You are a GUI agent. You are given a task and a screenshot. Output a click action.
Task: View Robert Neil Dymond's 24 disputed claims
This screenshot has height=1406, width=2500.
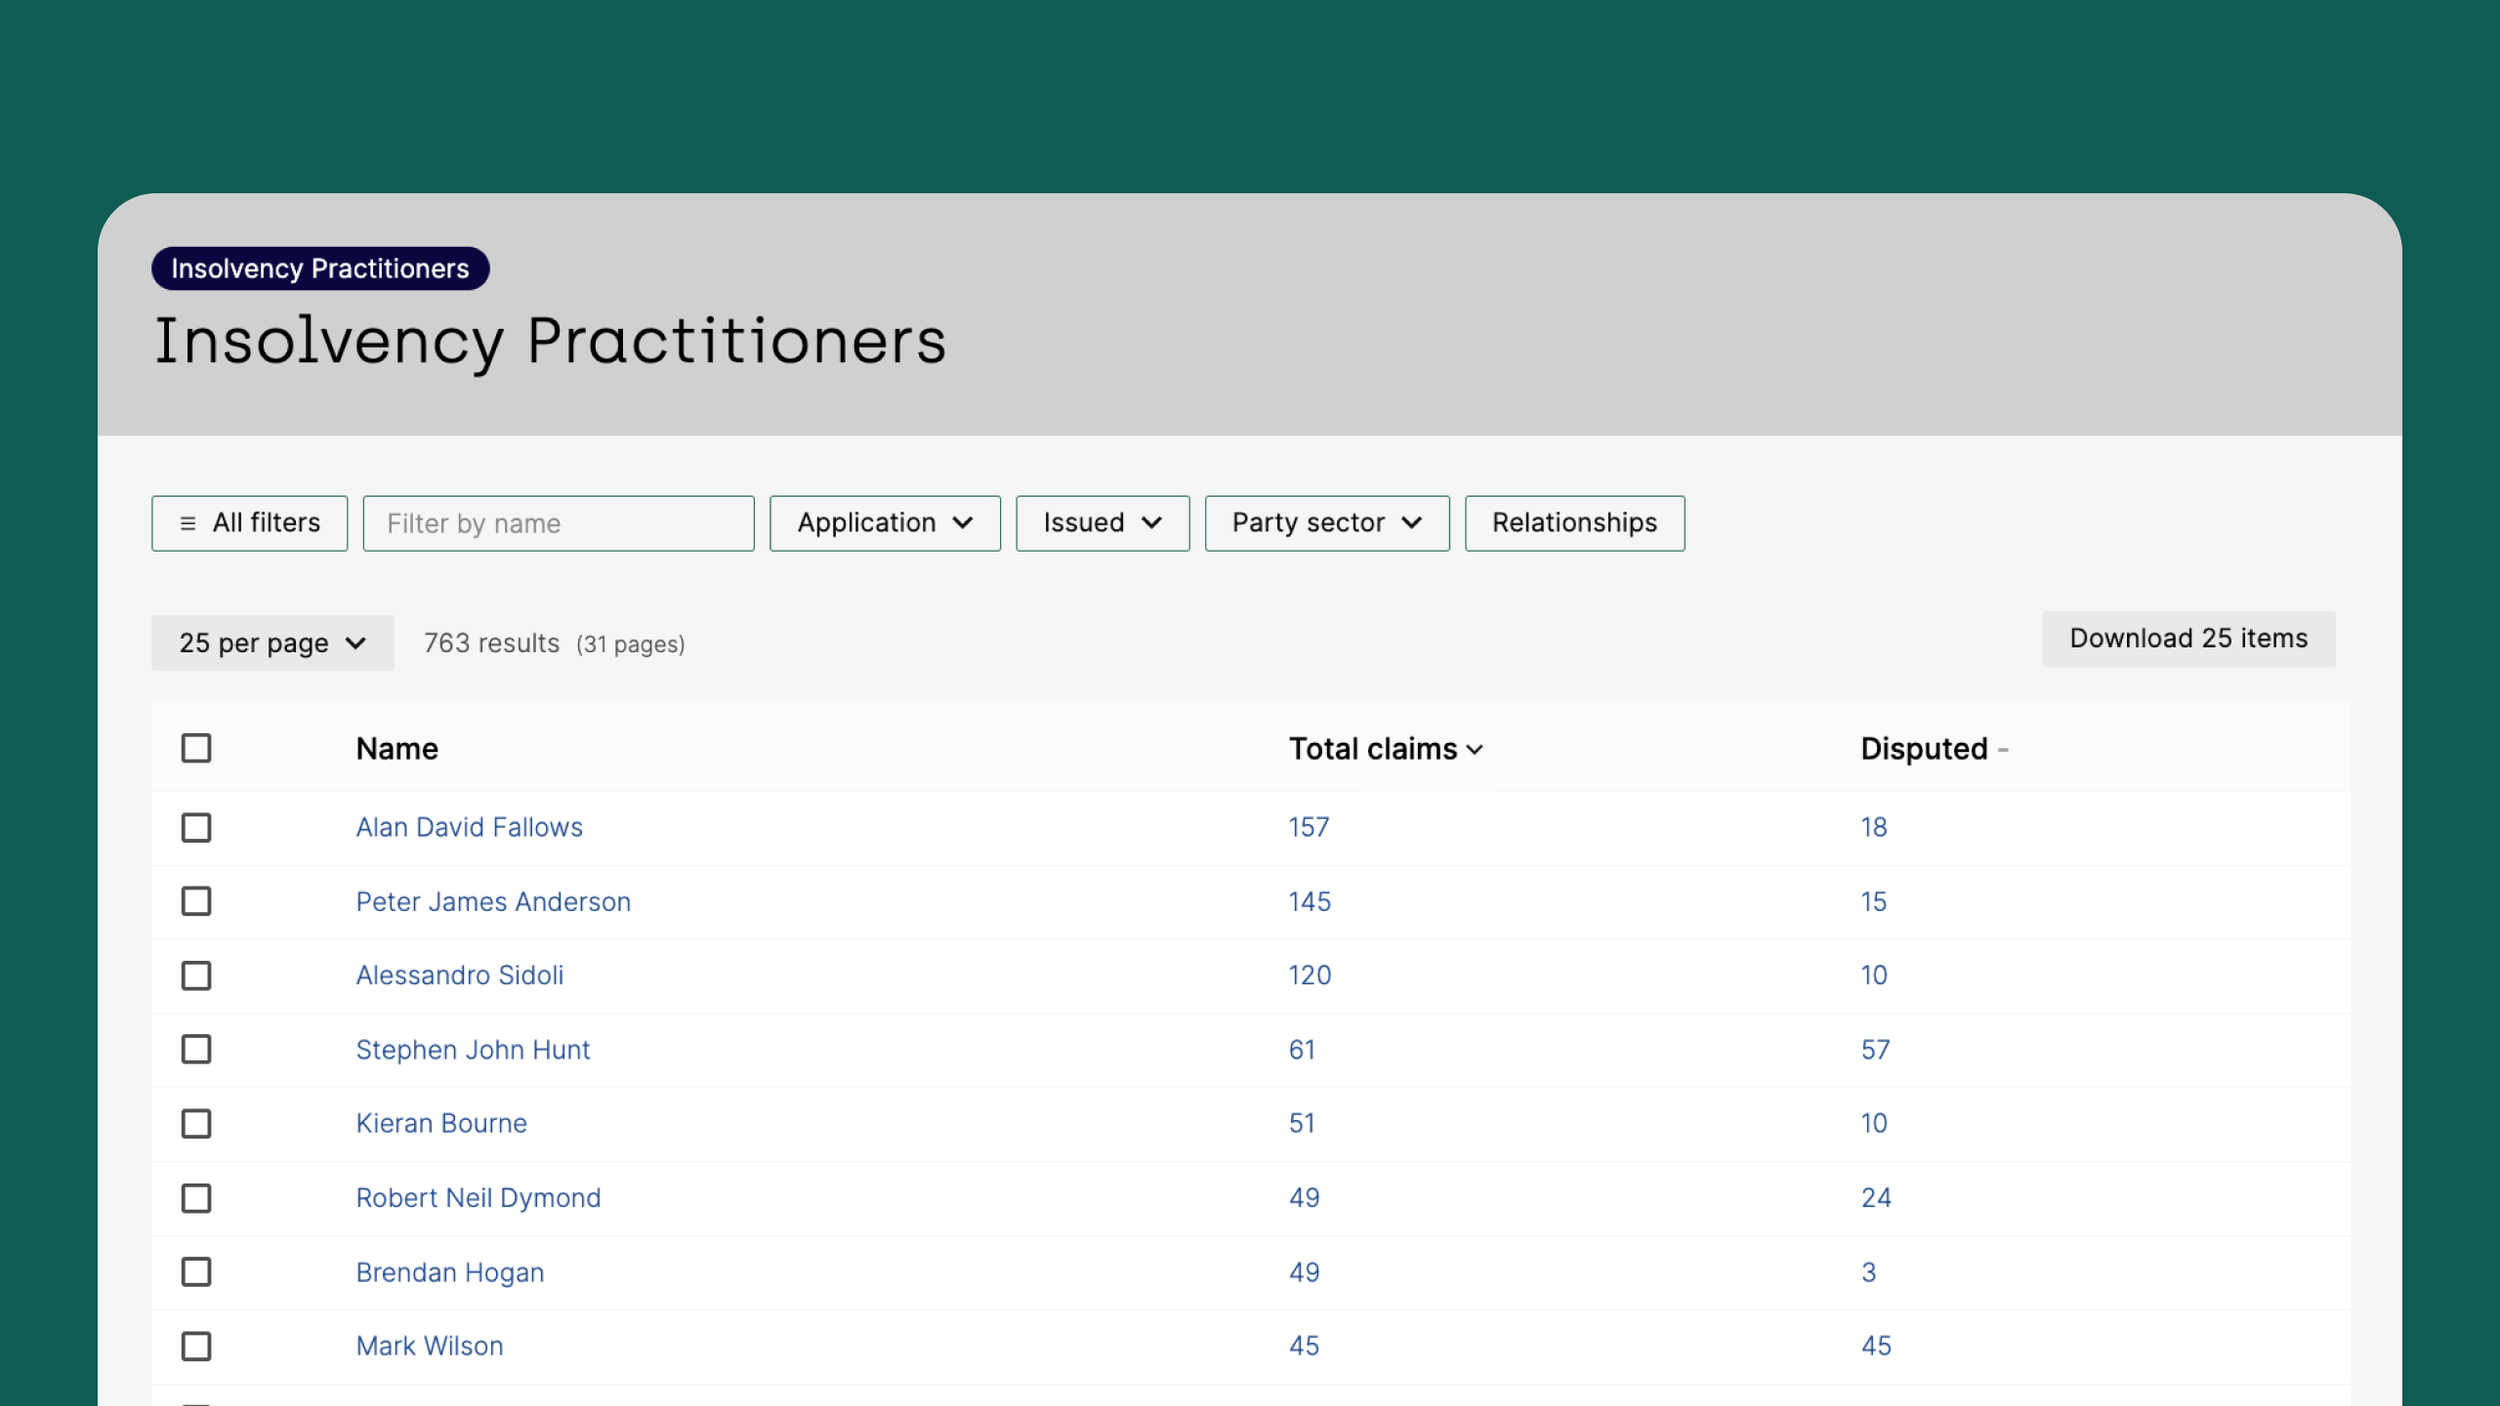tap(1875, 1198)
